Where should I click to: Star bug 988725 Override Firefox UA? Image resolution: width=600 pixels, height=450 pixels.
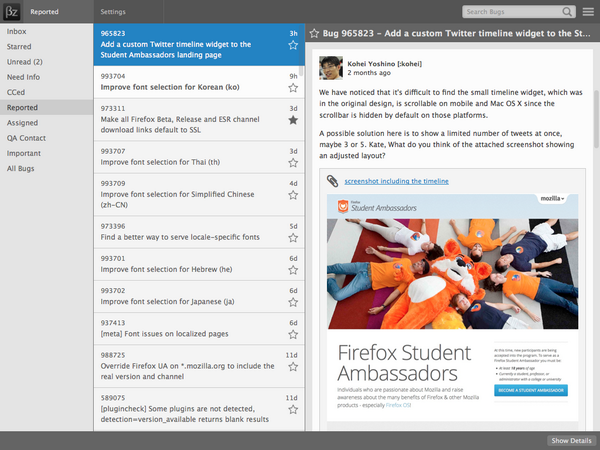click(x=293, y=367)
